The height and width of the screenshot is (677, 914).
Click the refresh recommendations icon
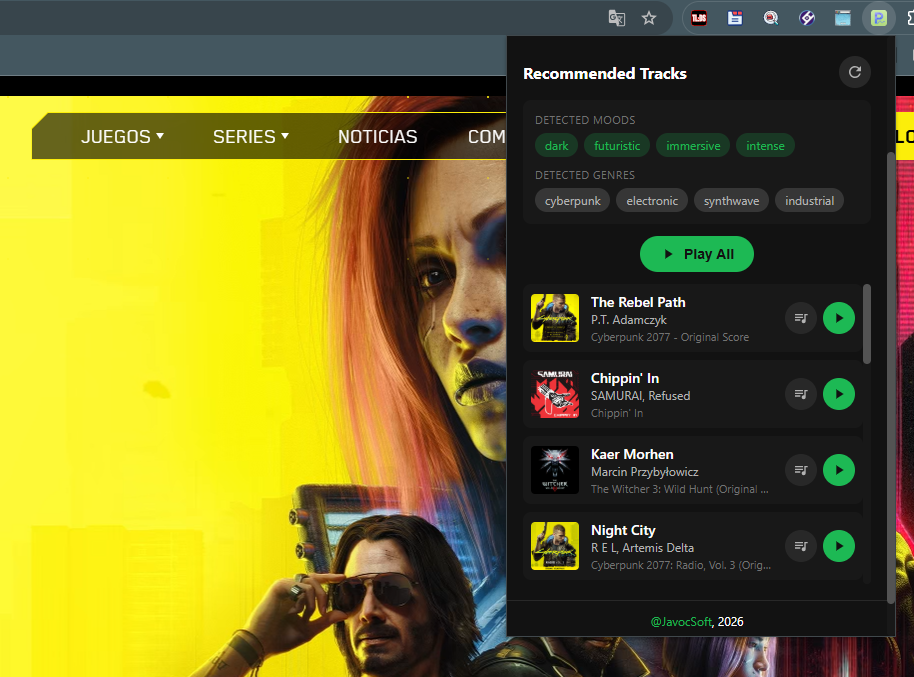854,72
